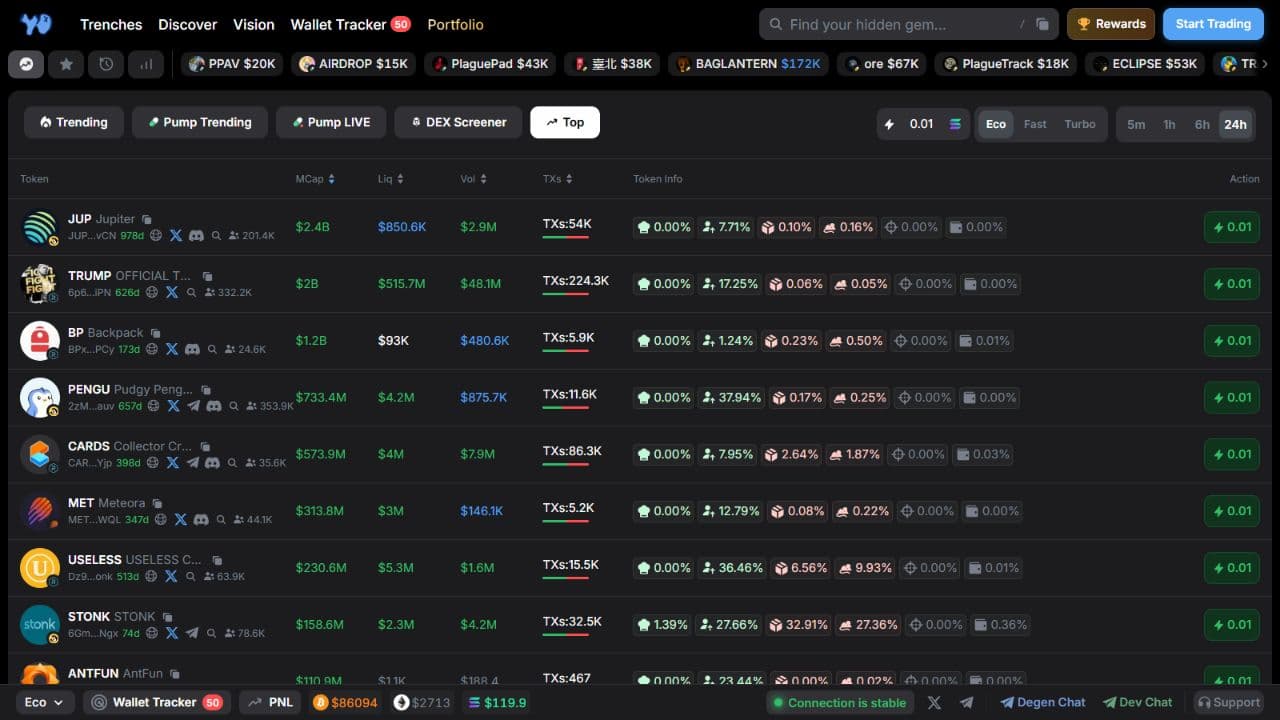
Task: Open the X link for TRUMP token
Action: pos(172,293)
